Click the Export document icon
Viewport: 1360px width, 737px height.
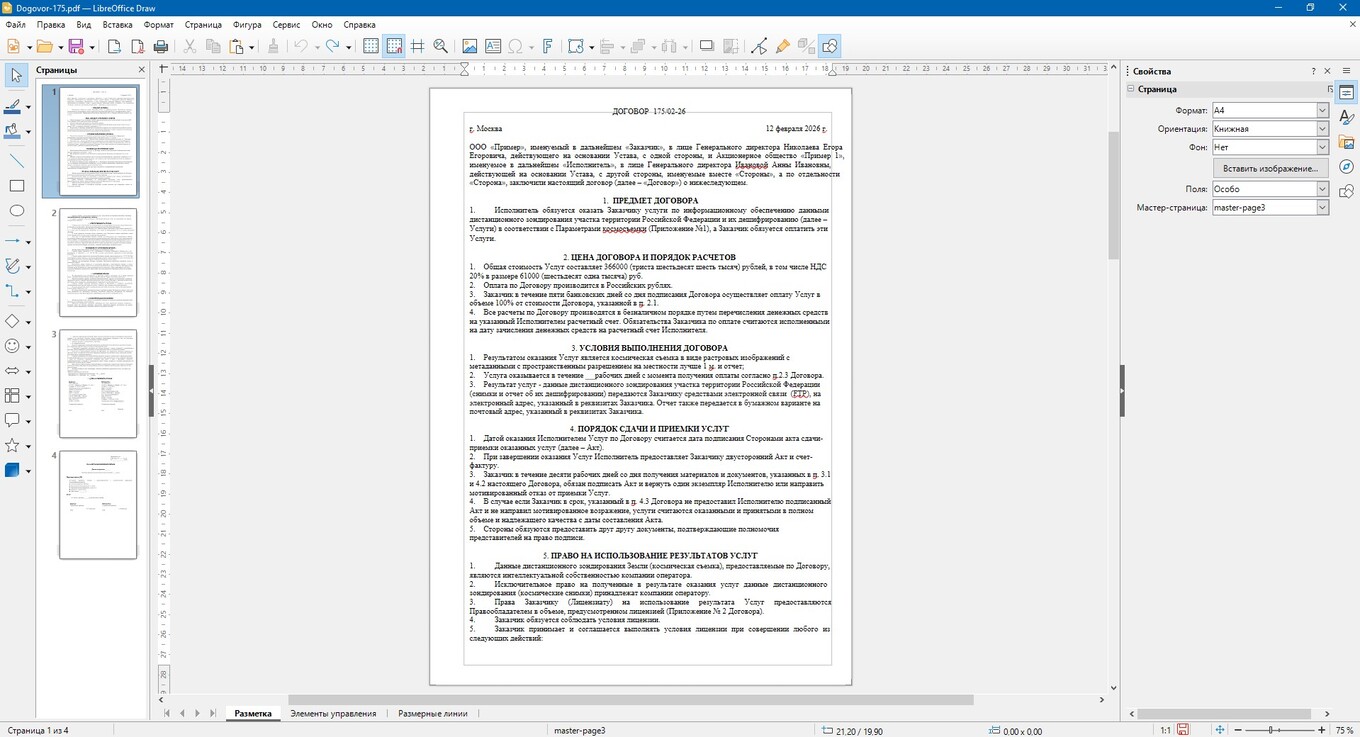click(114, 46)
